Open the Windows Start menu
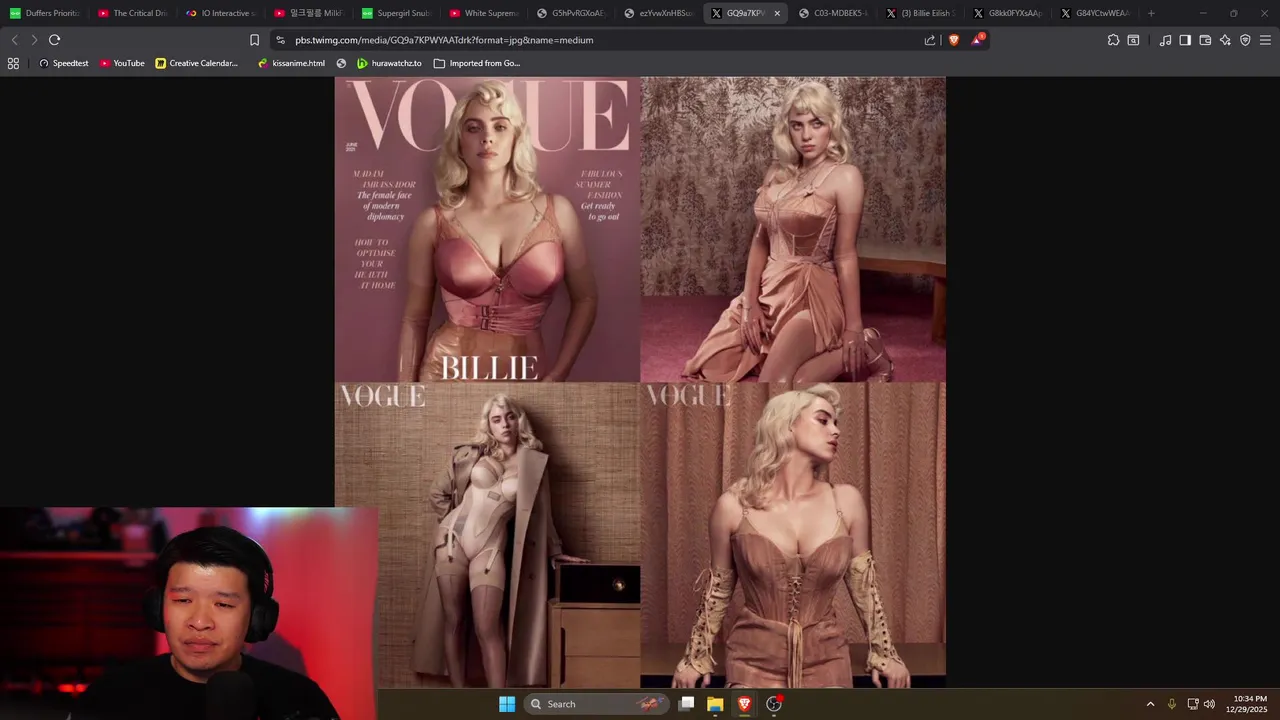The height and width of the screenshot is (720, 1280). pos(507,704)
